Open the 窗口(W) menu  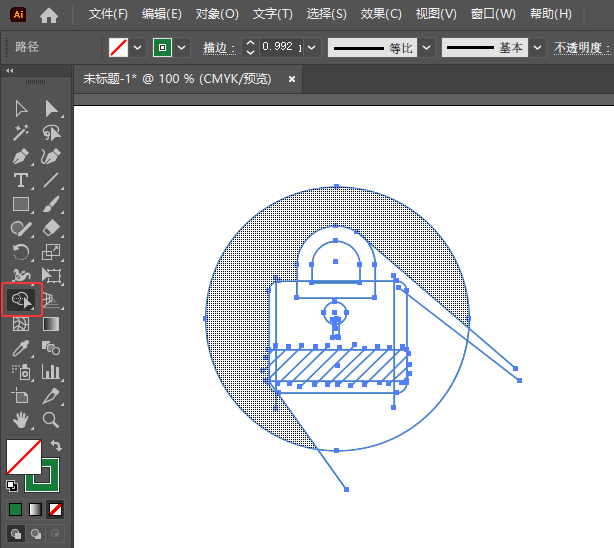493,14
